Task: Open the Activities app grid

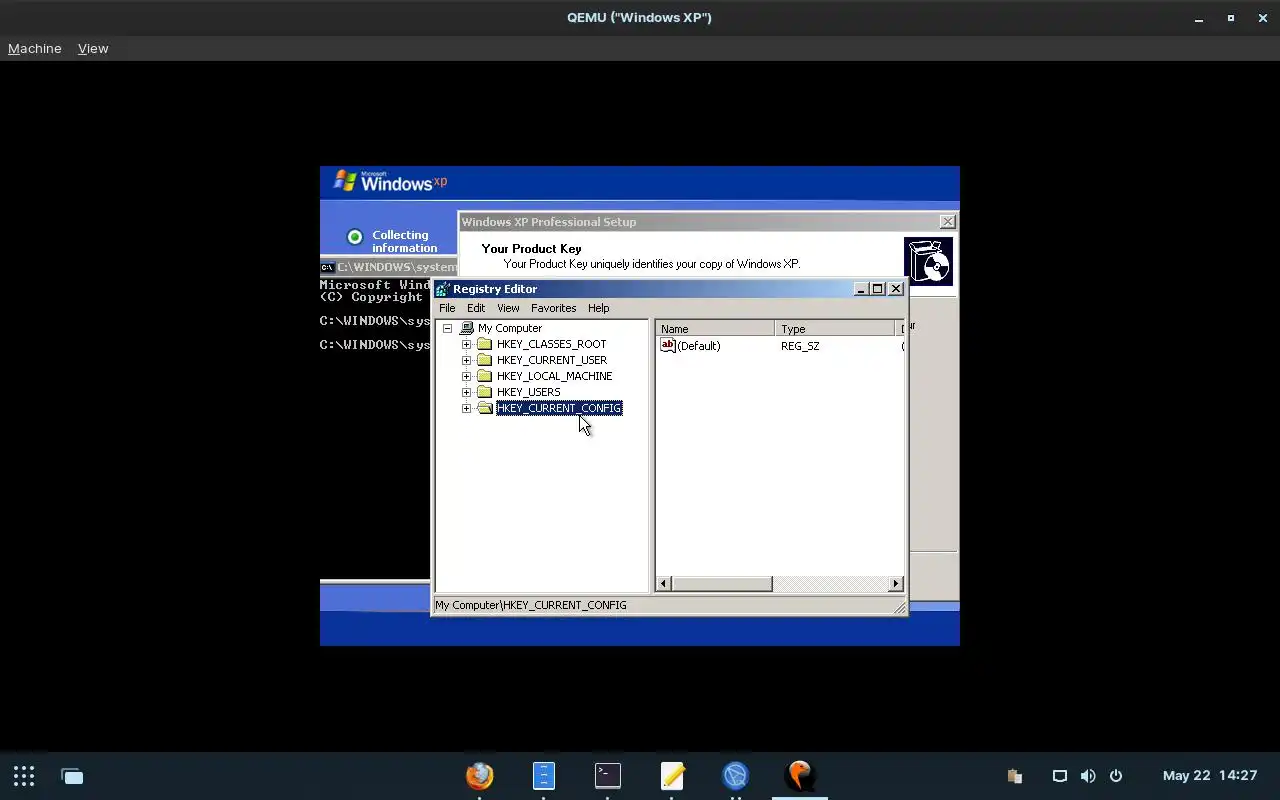Action: pos(24,776)
